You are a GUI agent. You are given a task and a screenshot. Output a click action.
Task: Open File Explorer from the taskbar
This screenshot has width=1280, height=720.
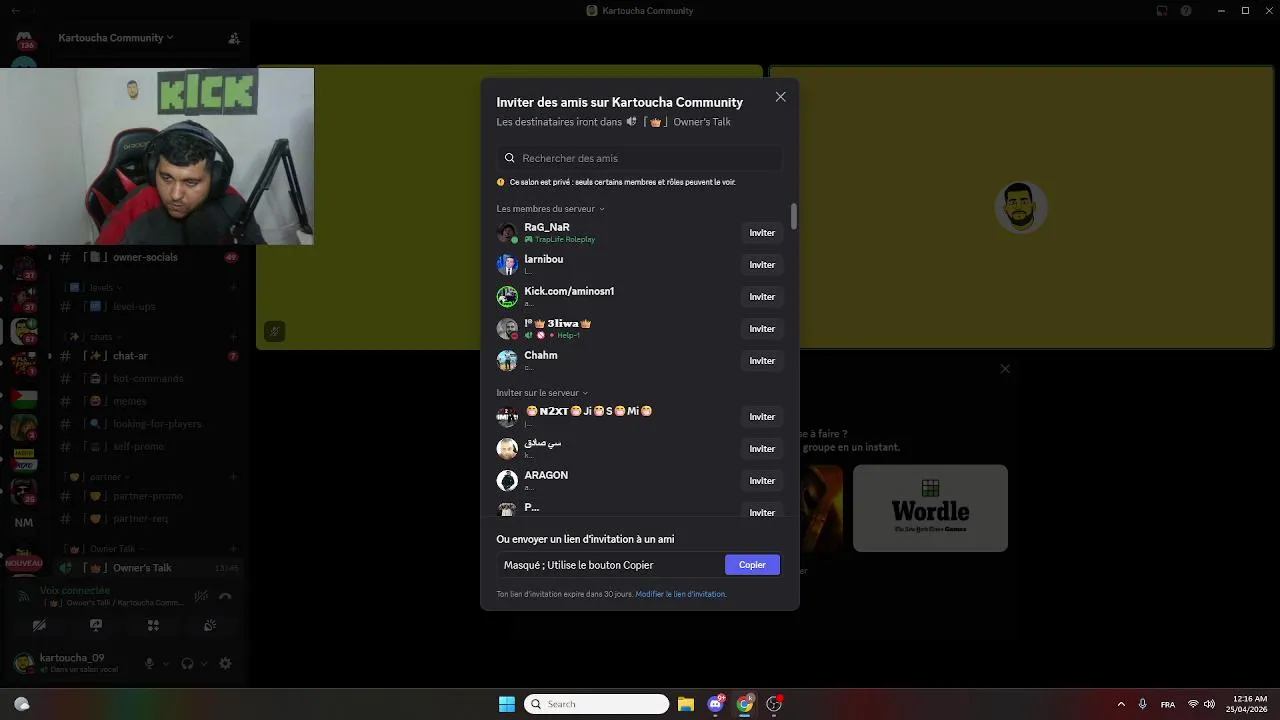tap(686, 704)
